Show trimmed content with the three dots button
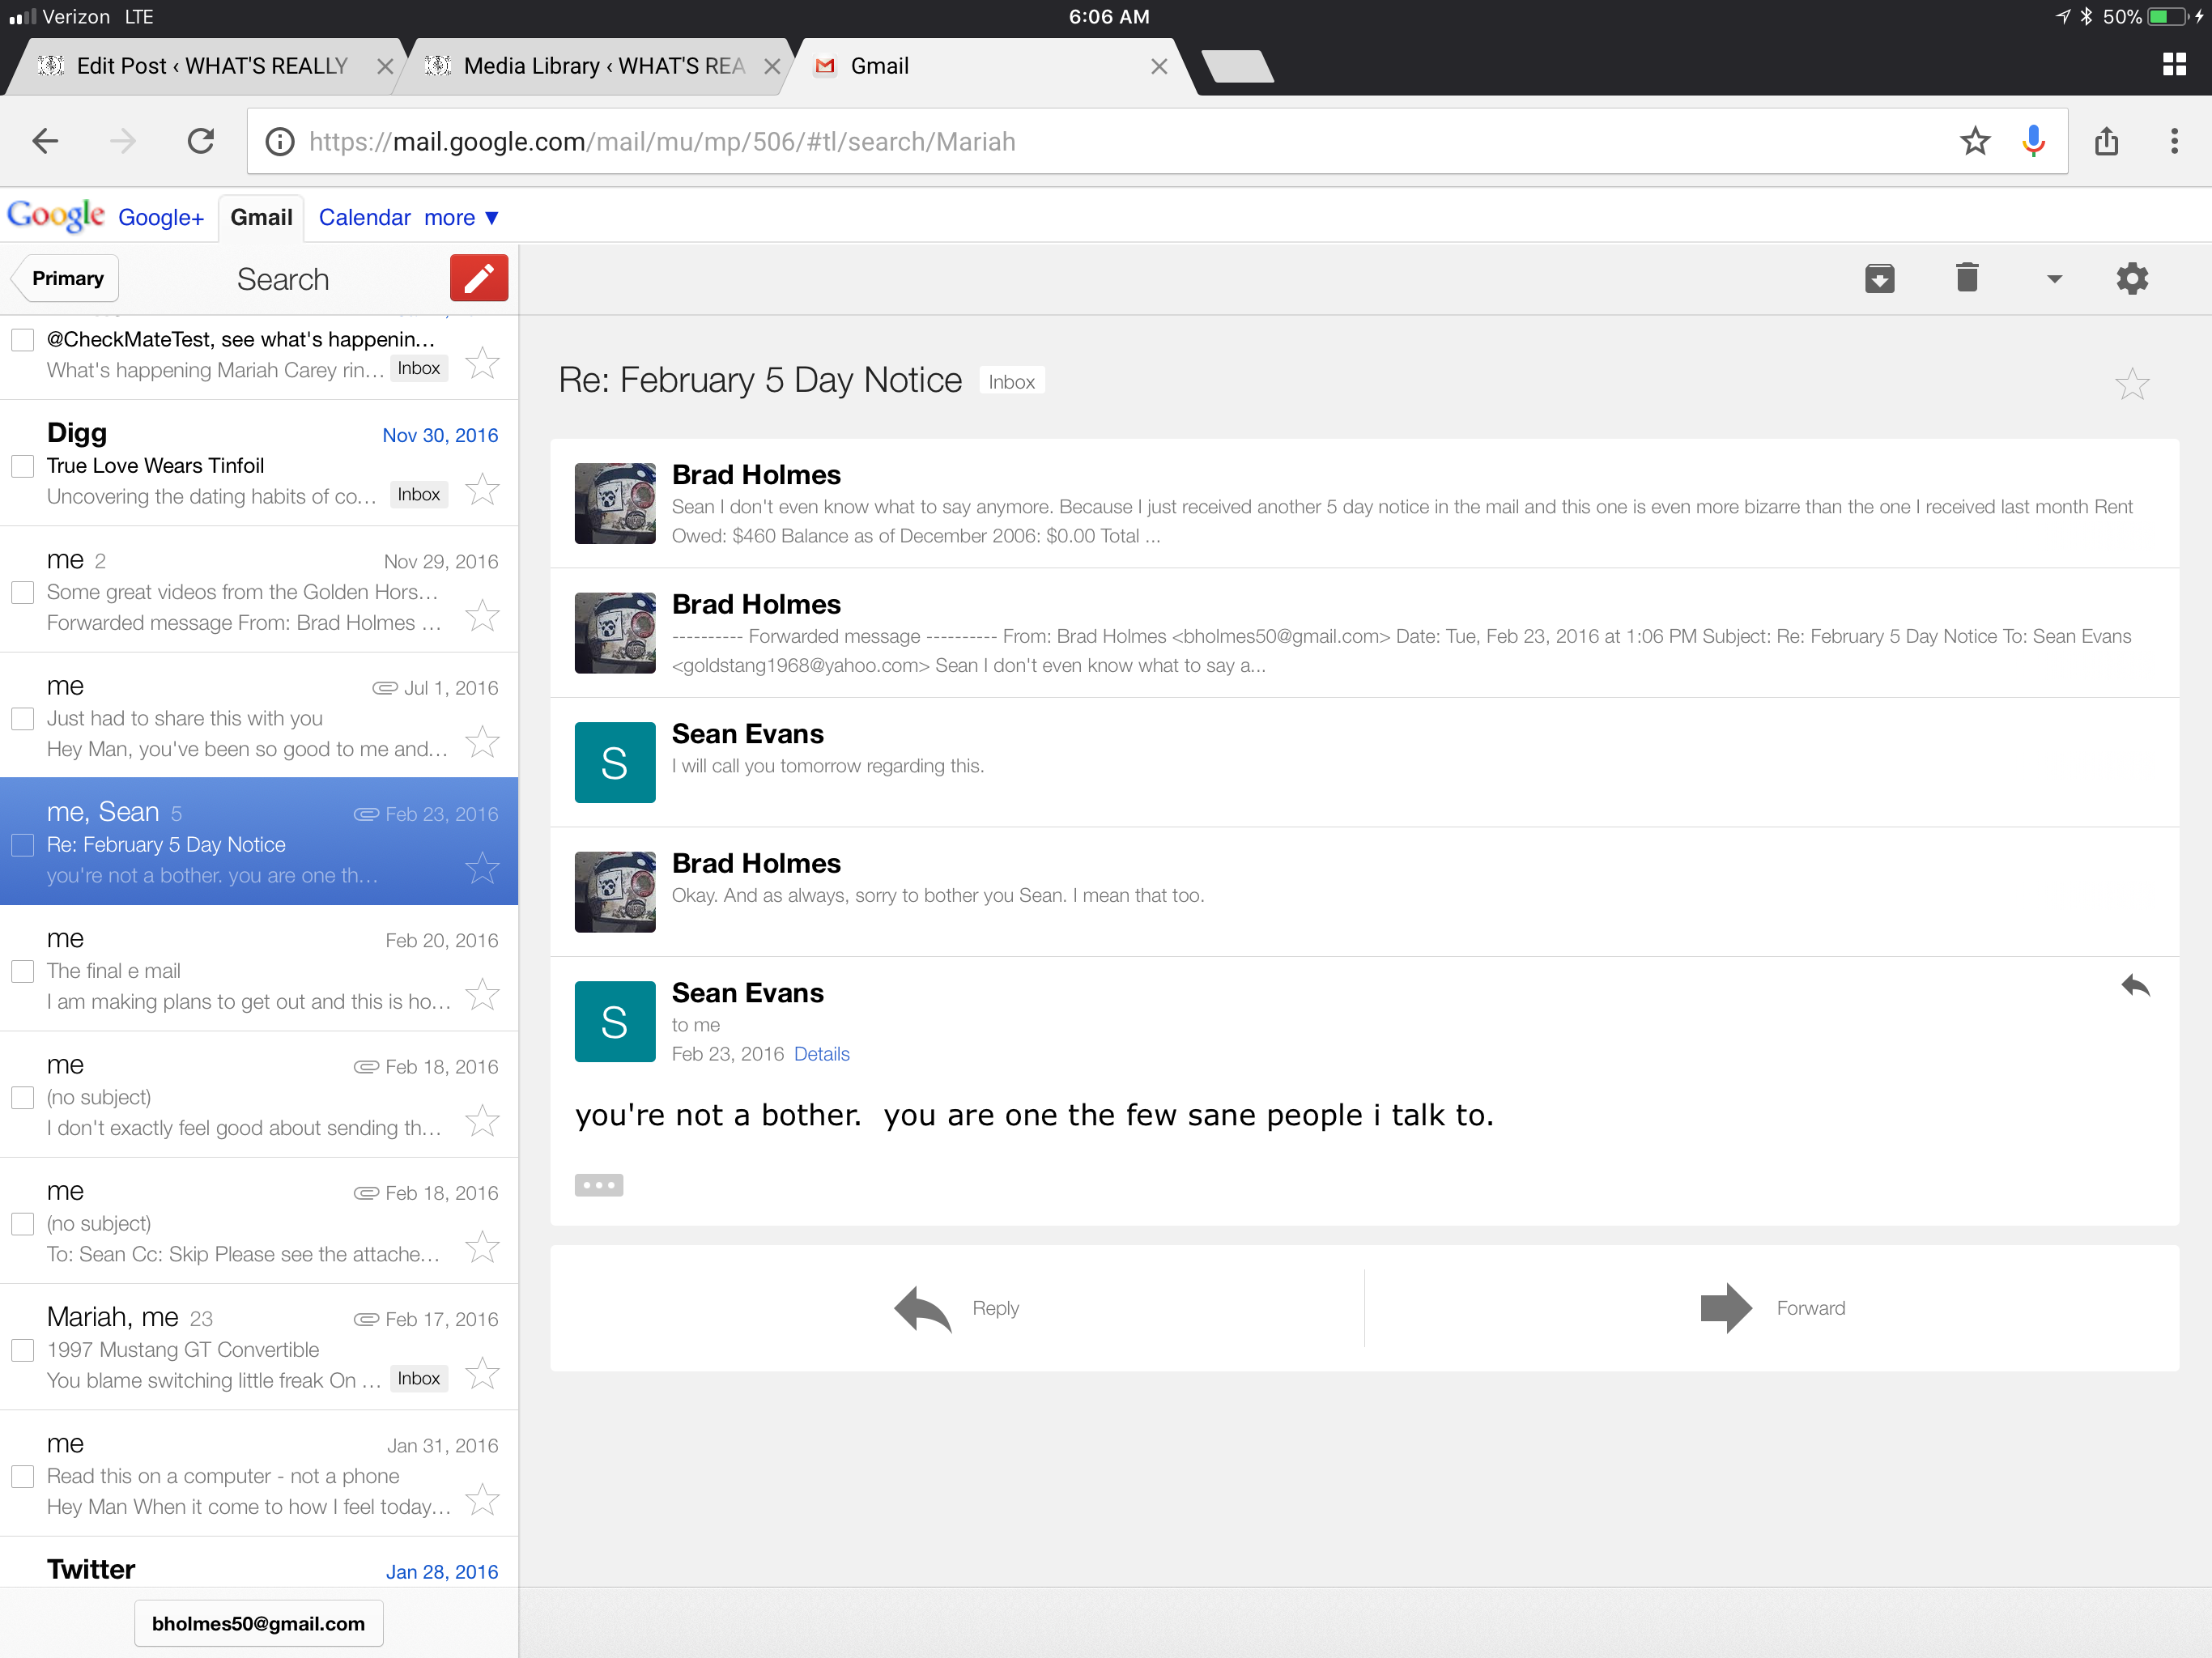 598,1185
